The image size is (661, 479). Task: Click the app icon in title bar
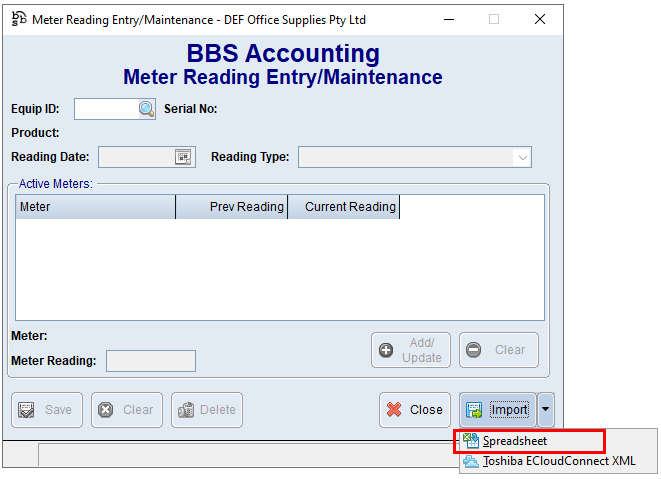[x=18, y=19]
